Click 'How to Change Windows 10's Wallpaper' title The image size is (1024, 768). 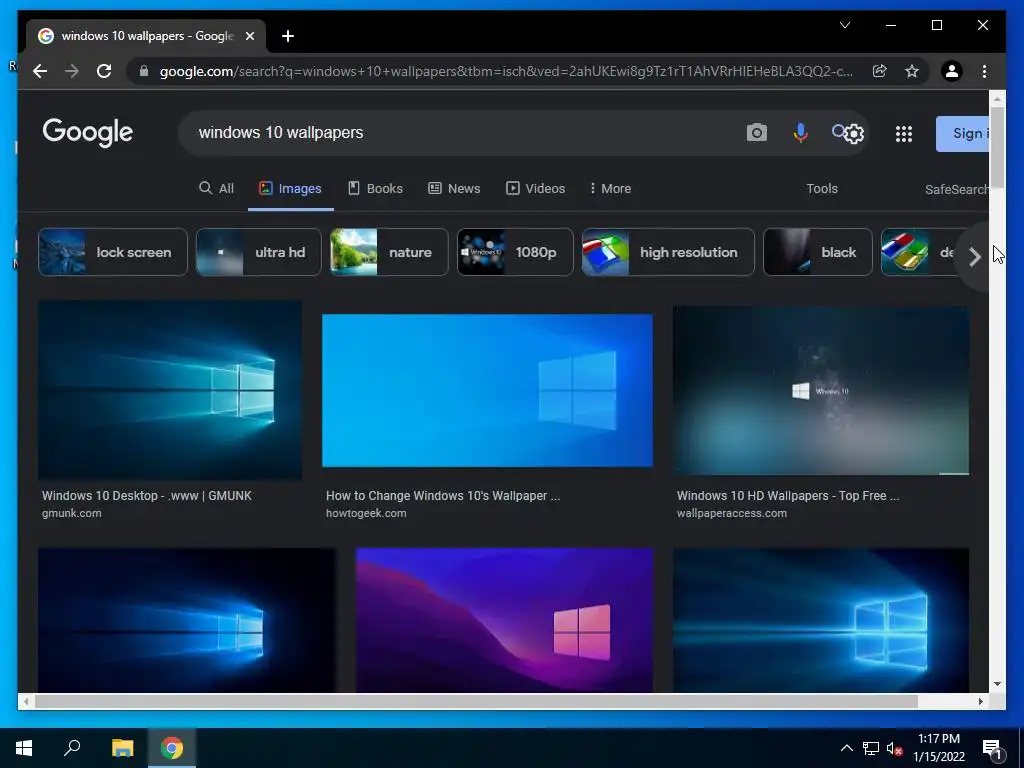(443, 496)
